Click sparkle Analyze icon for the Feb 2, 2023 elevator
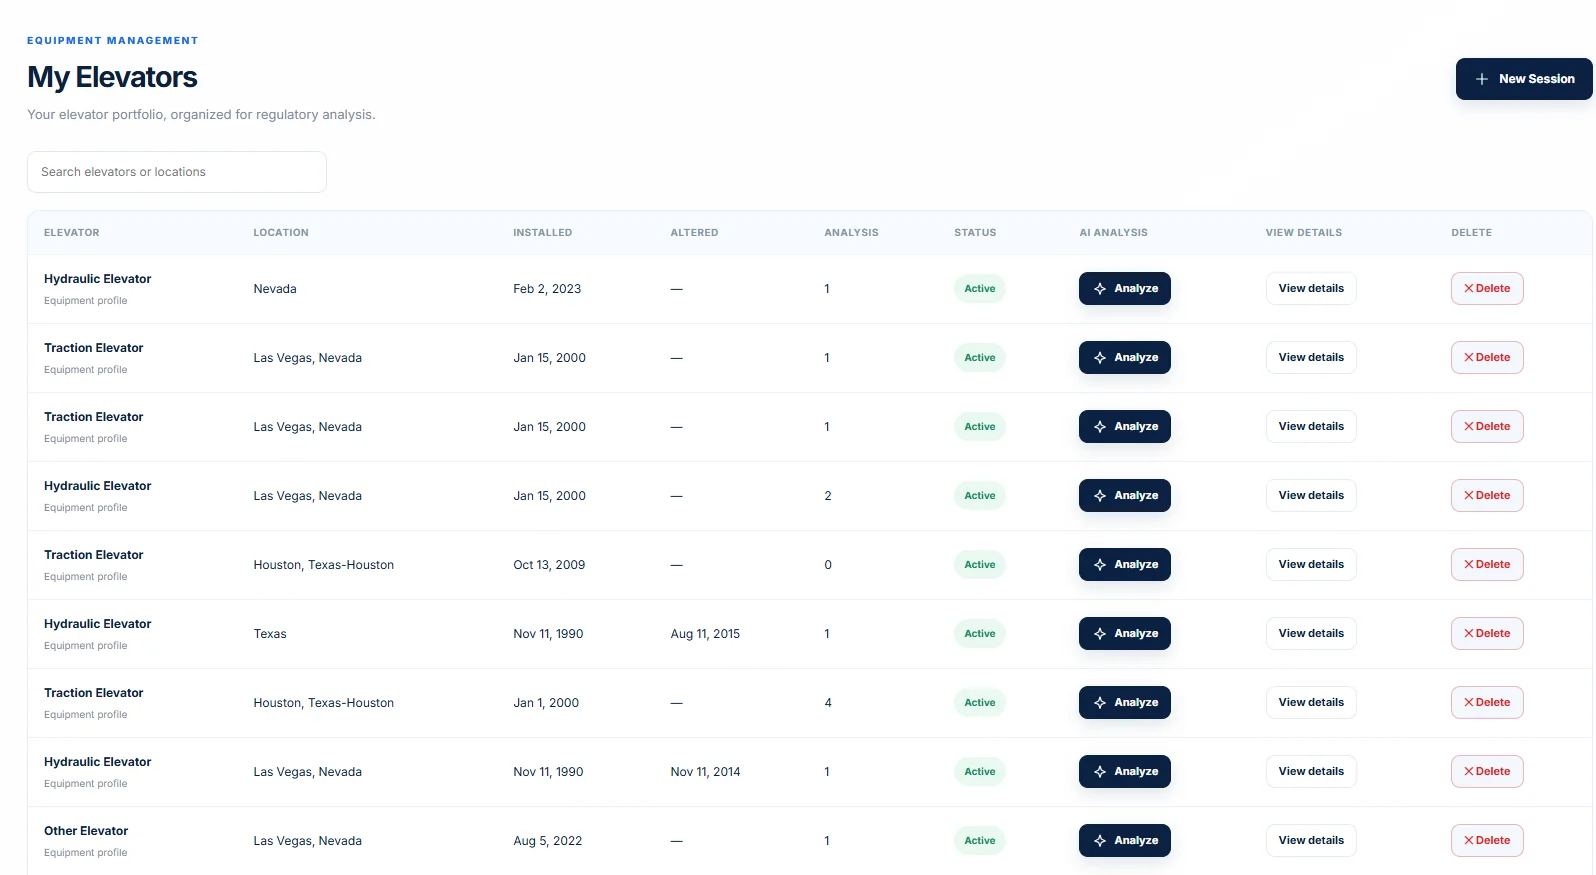Viewport: 1596px width, 875px height. (1100, 289)
